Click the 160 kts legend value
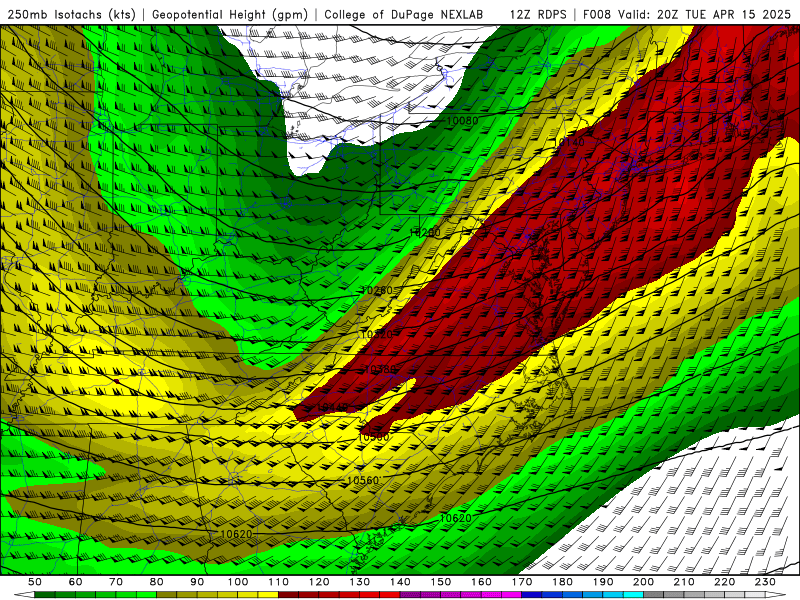This screenshot has height=600, width=800. 481,582
